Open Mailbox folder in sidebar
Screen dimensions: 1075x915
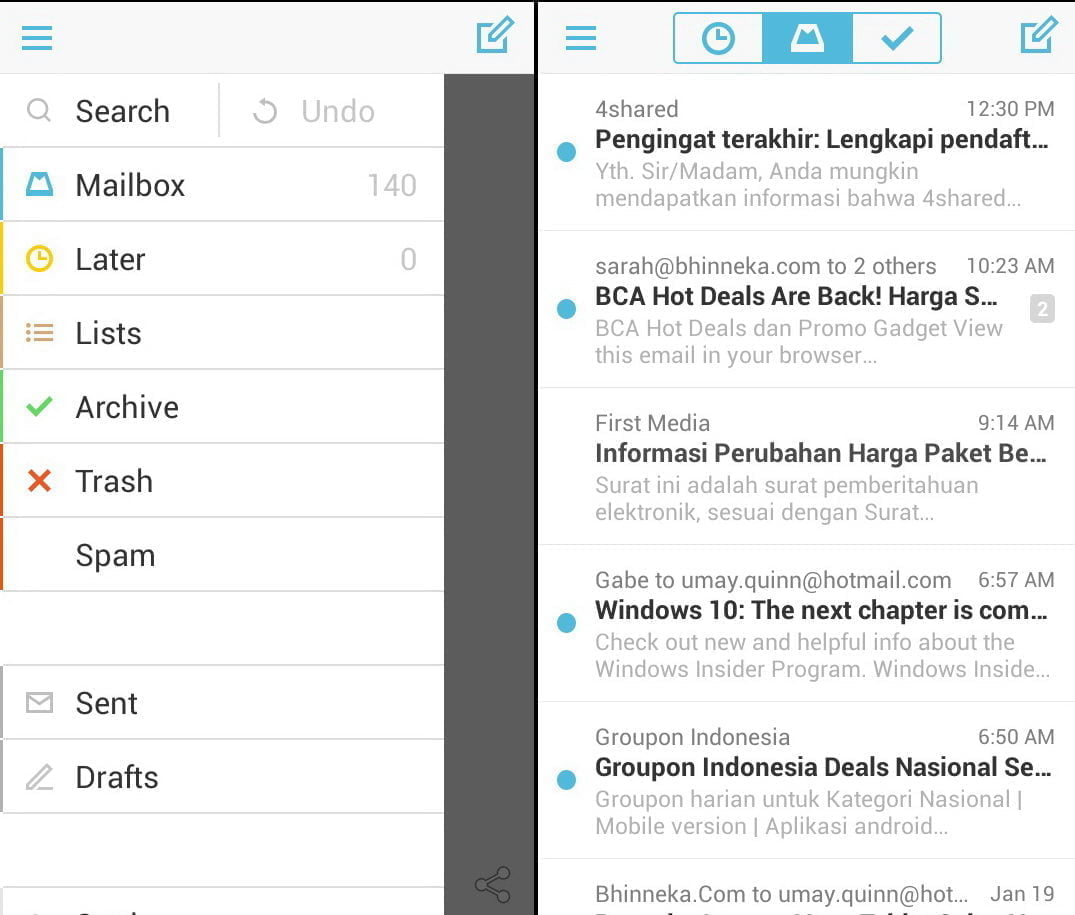(x=222, y=185)
